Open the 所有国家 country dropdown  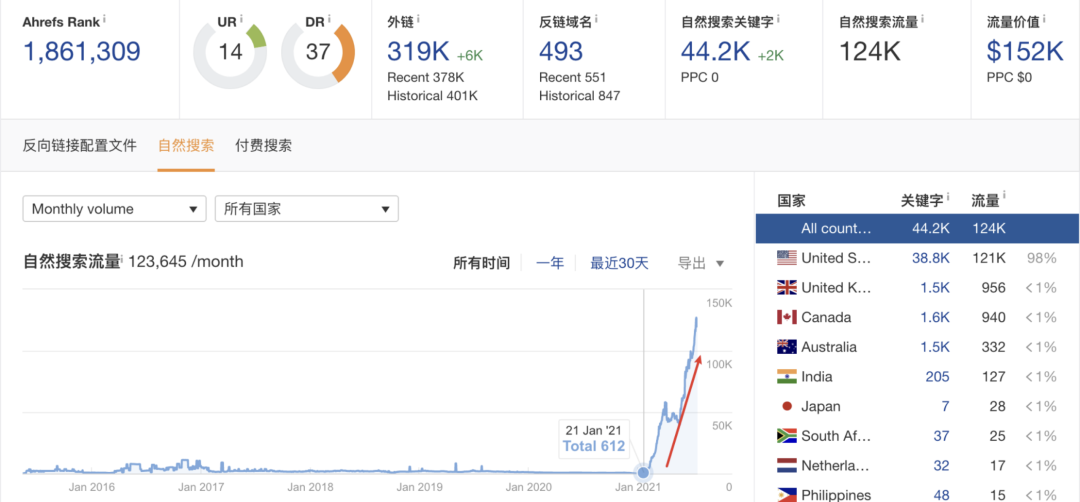(x=307, y=209)
